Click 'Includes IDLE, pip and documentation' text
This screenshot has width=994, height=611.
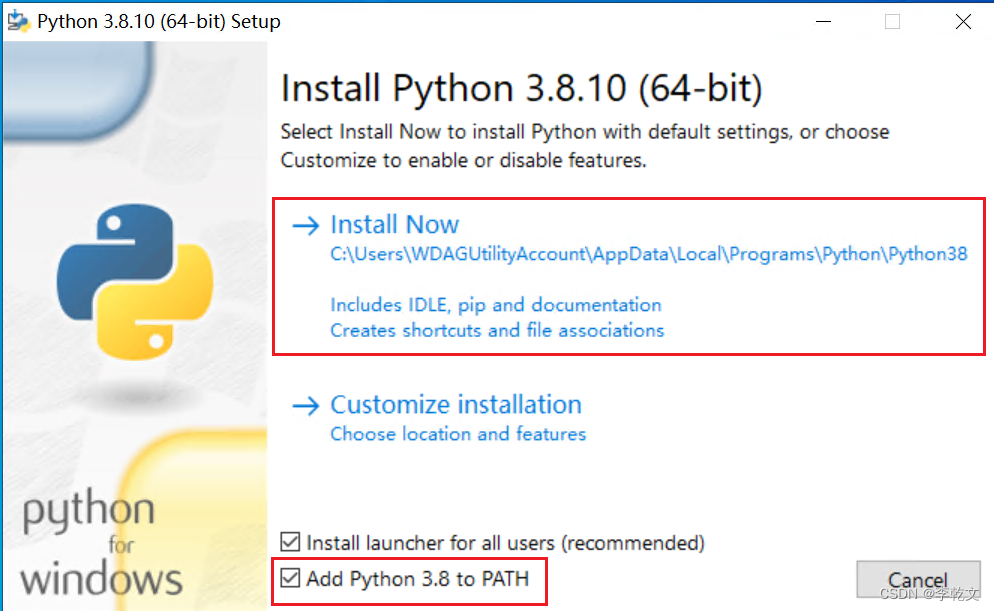496,305
